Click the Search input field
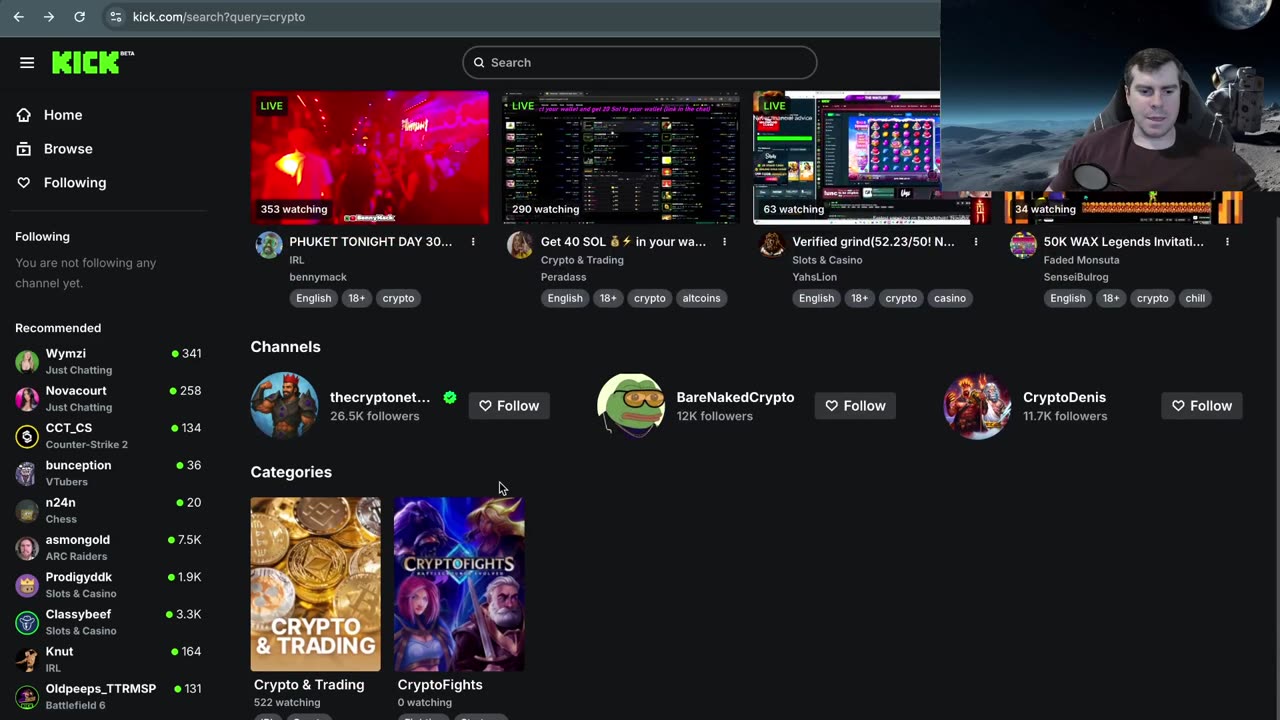1280x720 pixels. 640,62
